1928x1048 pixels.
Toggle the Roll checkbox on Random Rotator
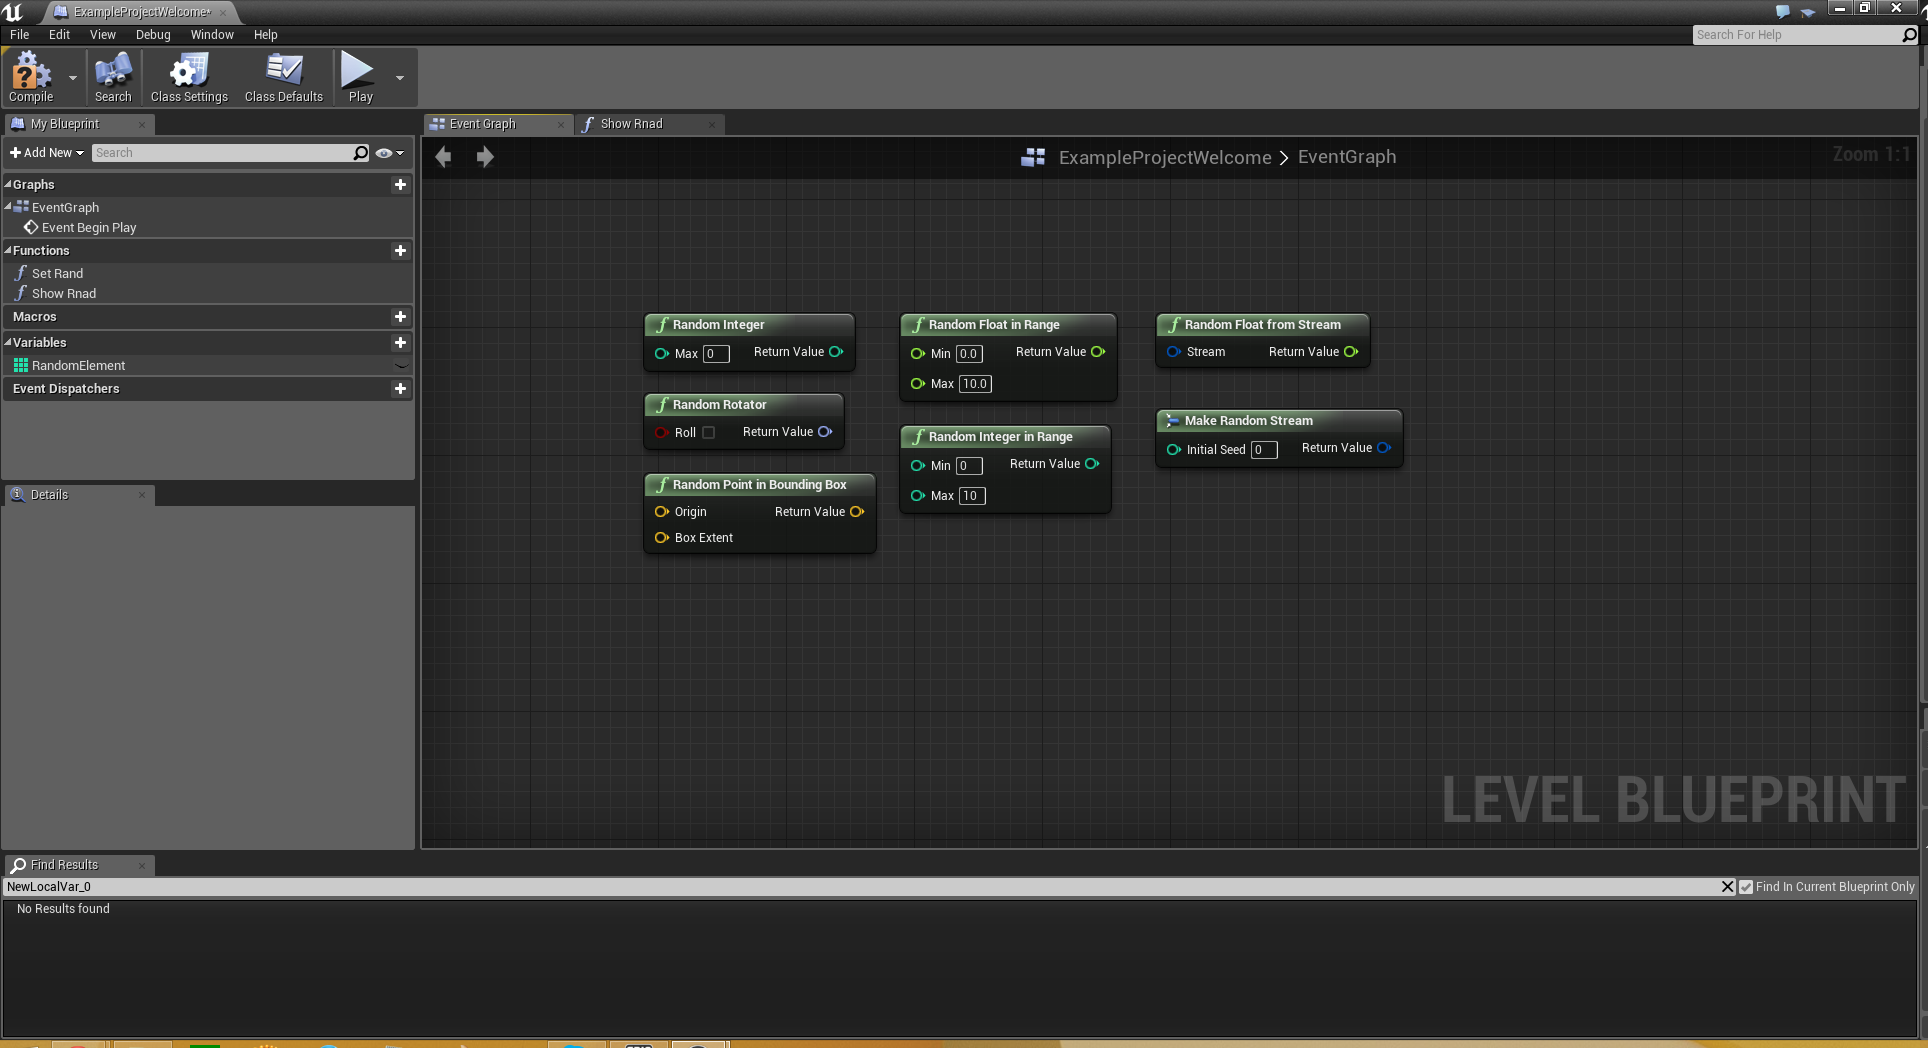[709, 433]
